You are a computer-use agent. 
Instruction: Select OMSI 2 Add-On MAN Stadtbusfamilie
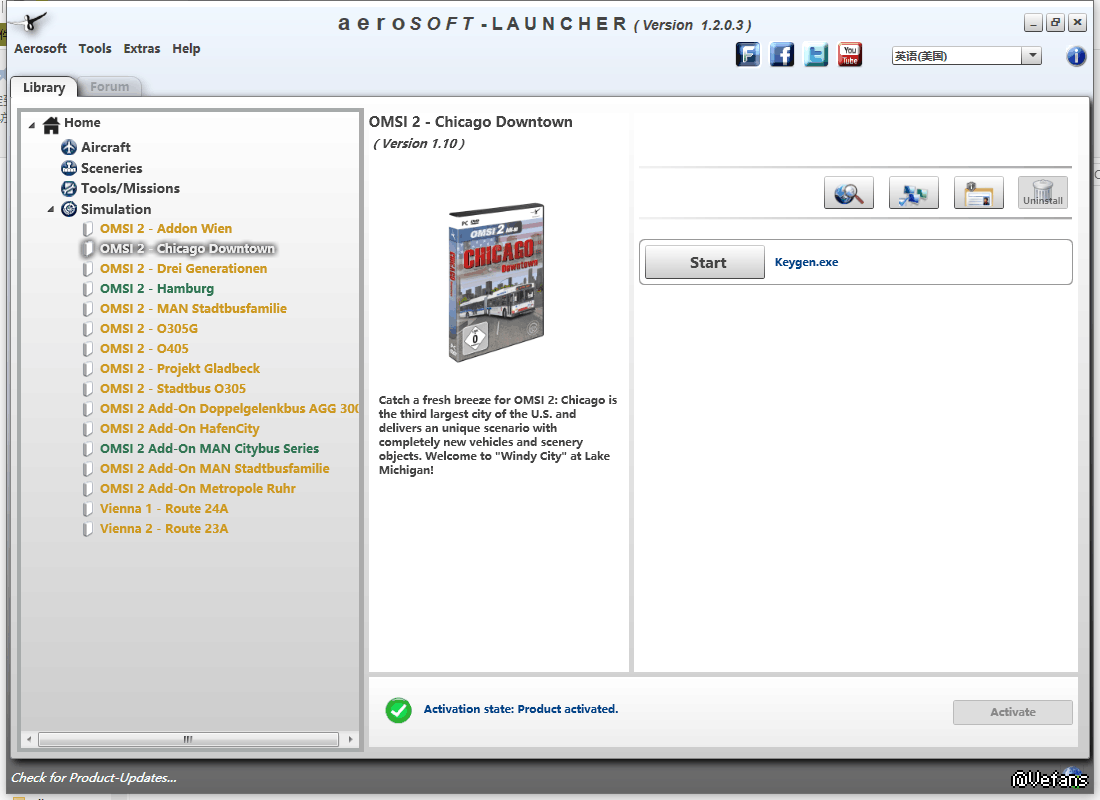click(215, 469)
